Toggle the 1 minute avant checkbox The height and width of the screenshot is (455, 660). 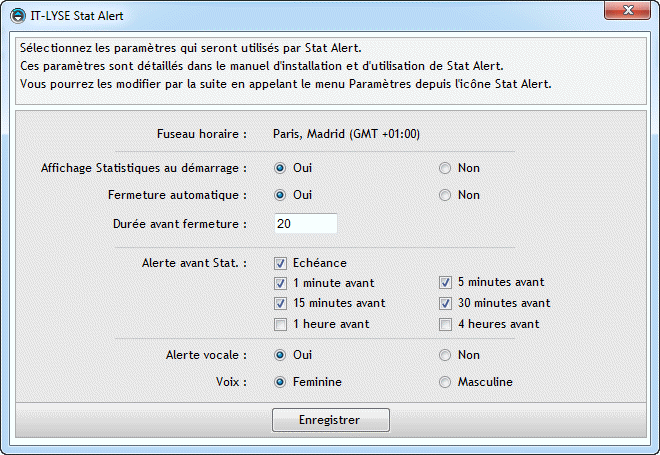coord(280,283)
